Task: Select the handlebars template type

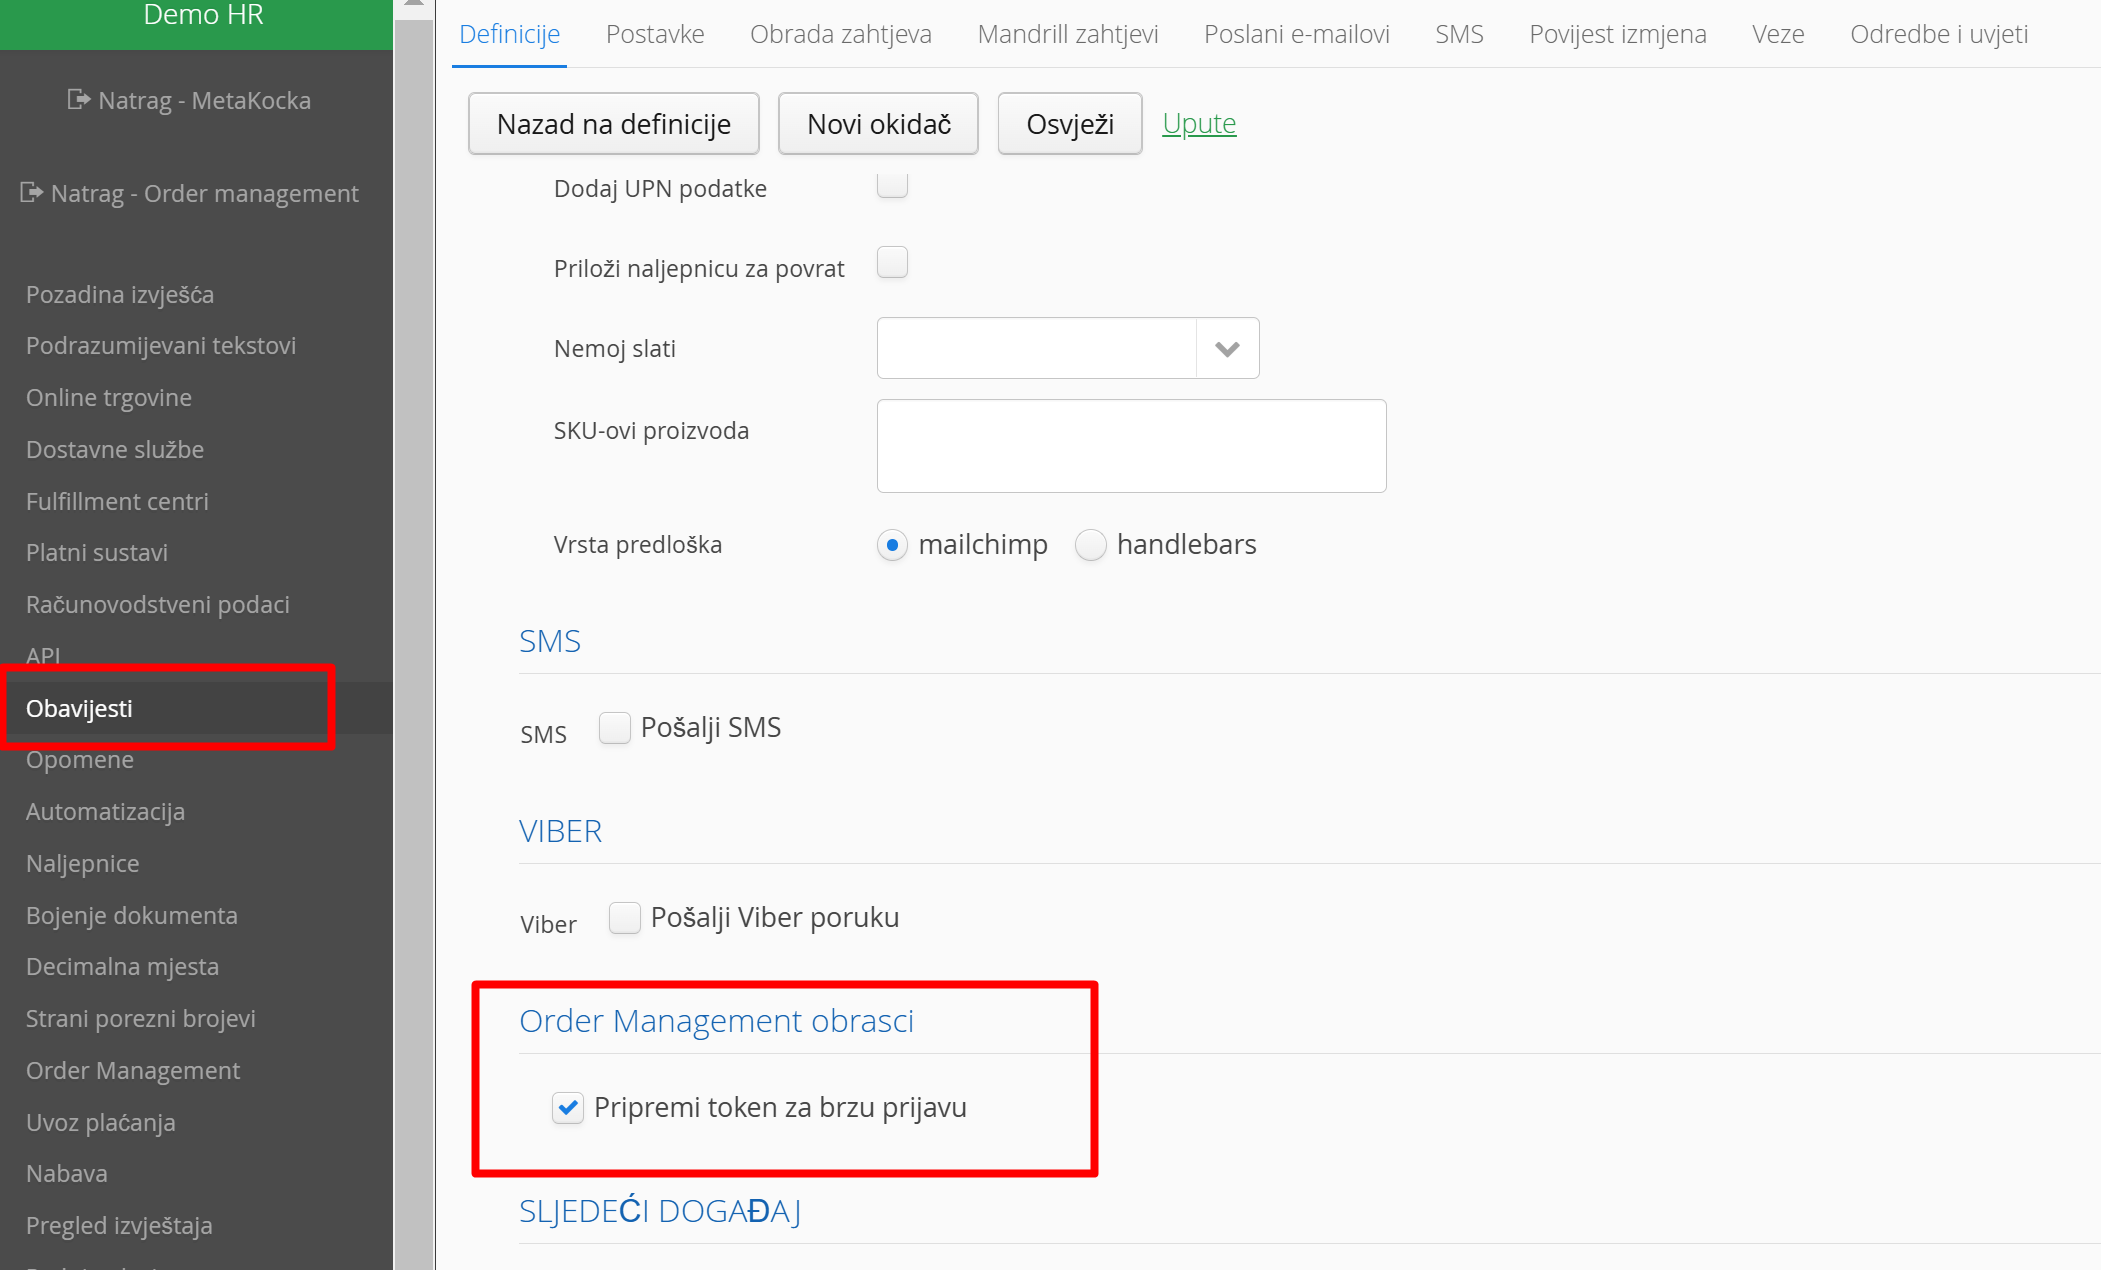Action: coord(1091,545)
